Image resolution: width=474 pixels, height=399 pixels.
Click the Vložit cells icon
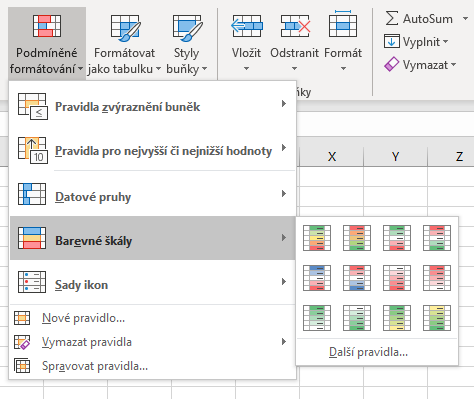tap(247, 26)
